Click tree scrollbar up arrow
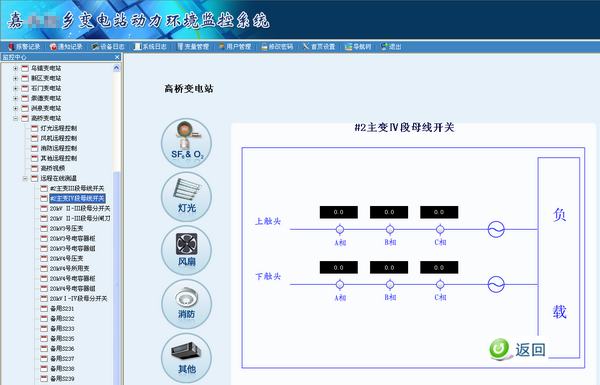The width and height of the screenshot is (600, 385). pyautogui.click(x=116, y=68)
